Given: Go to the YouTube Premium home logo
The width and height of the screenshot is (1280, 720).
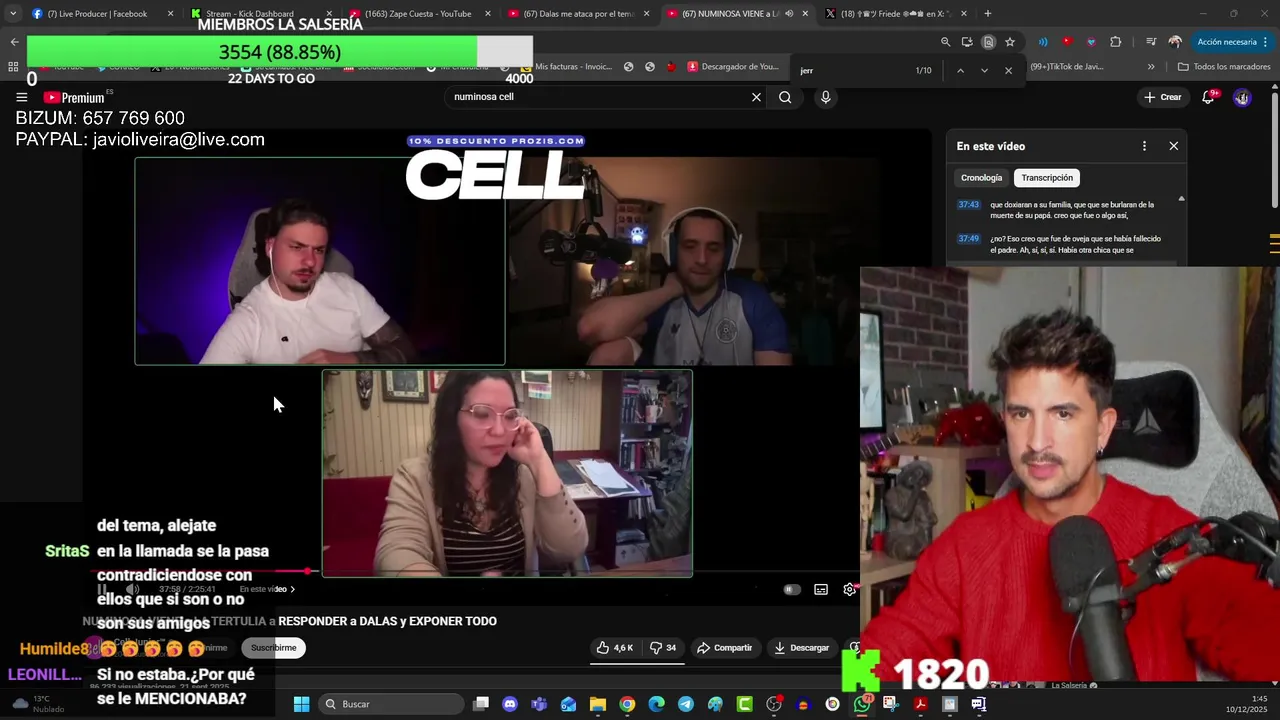Looking at the screenshot, I should coord(74,97).
